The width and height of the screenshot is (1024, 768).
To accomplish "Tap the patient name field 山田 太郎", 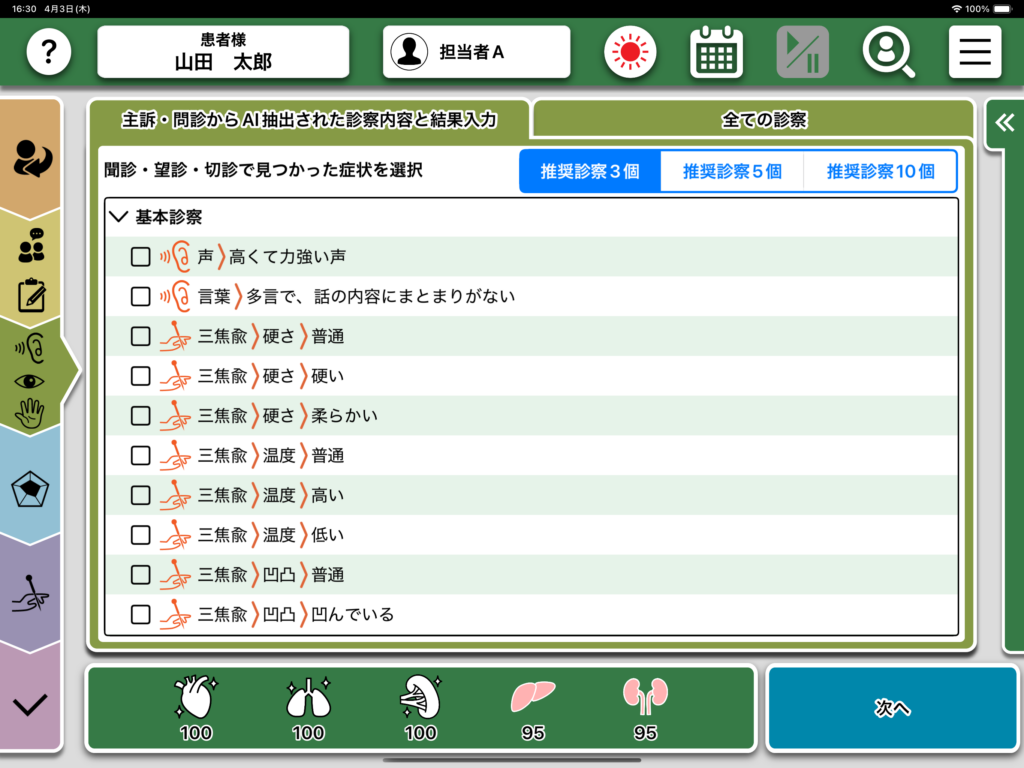I will [223, 52].
